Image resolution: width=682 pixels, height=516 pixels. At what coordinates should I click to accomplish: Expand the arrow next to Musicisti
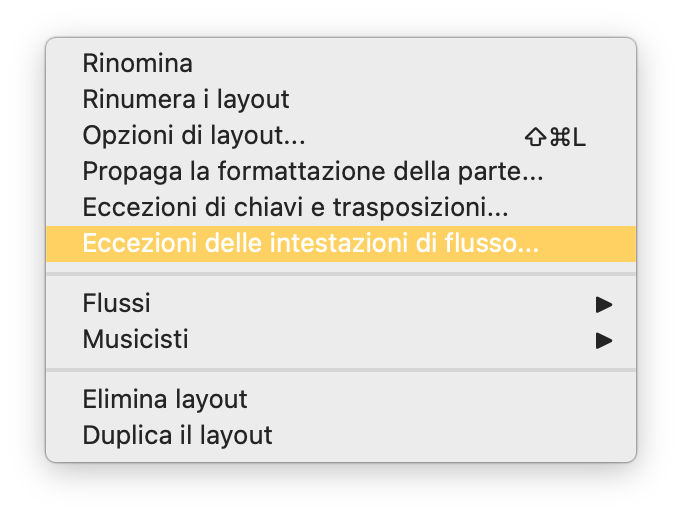[603, 340]
